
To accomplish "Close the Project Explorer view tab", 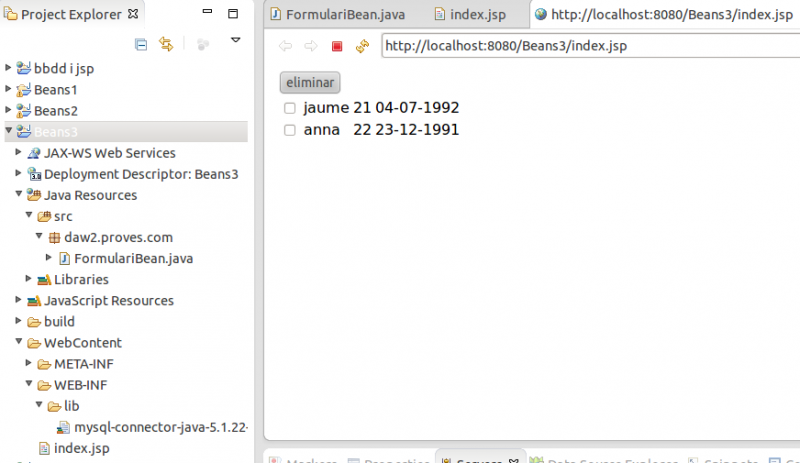I will pos(135,15).
